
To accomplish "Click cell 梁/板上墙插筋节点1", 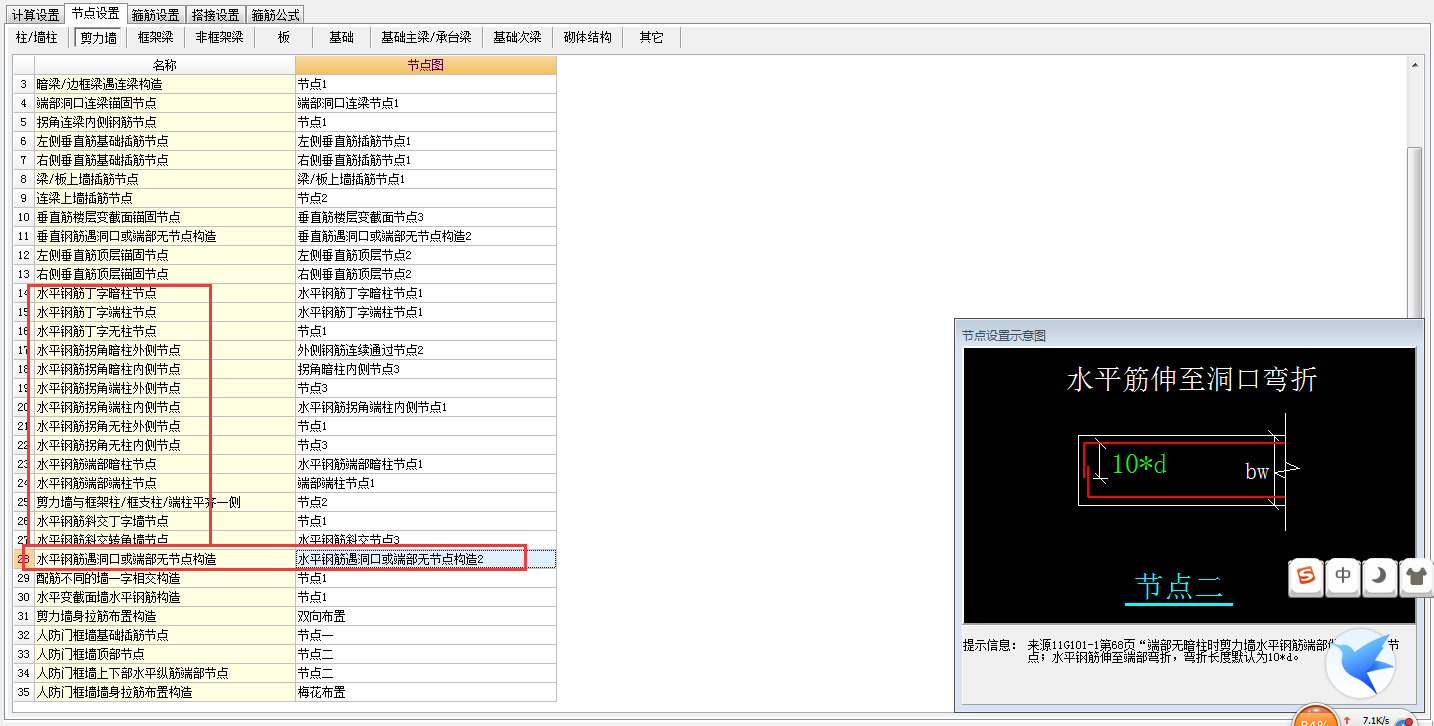I will 426,179.
